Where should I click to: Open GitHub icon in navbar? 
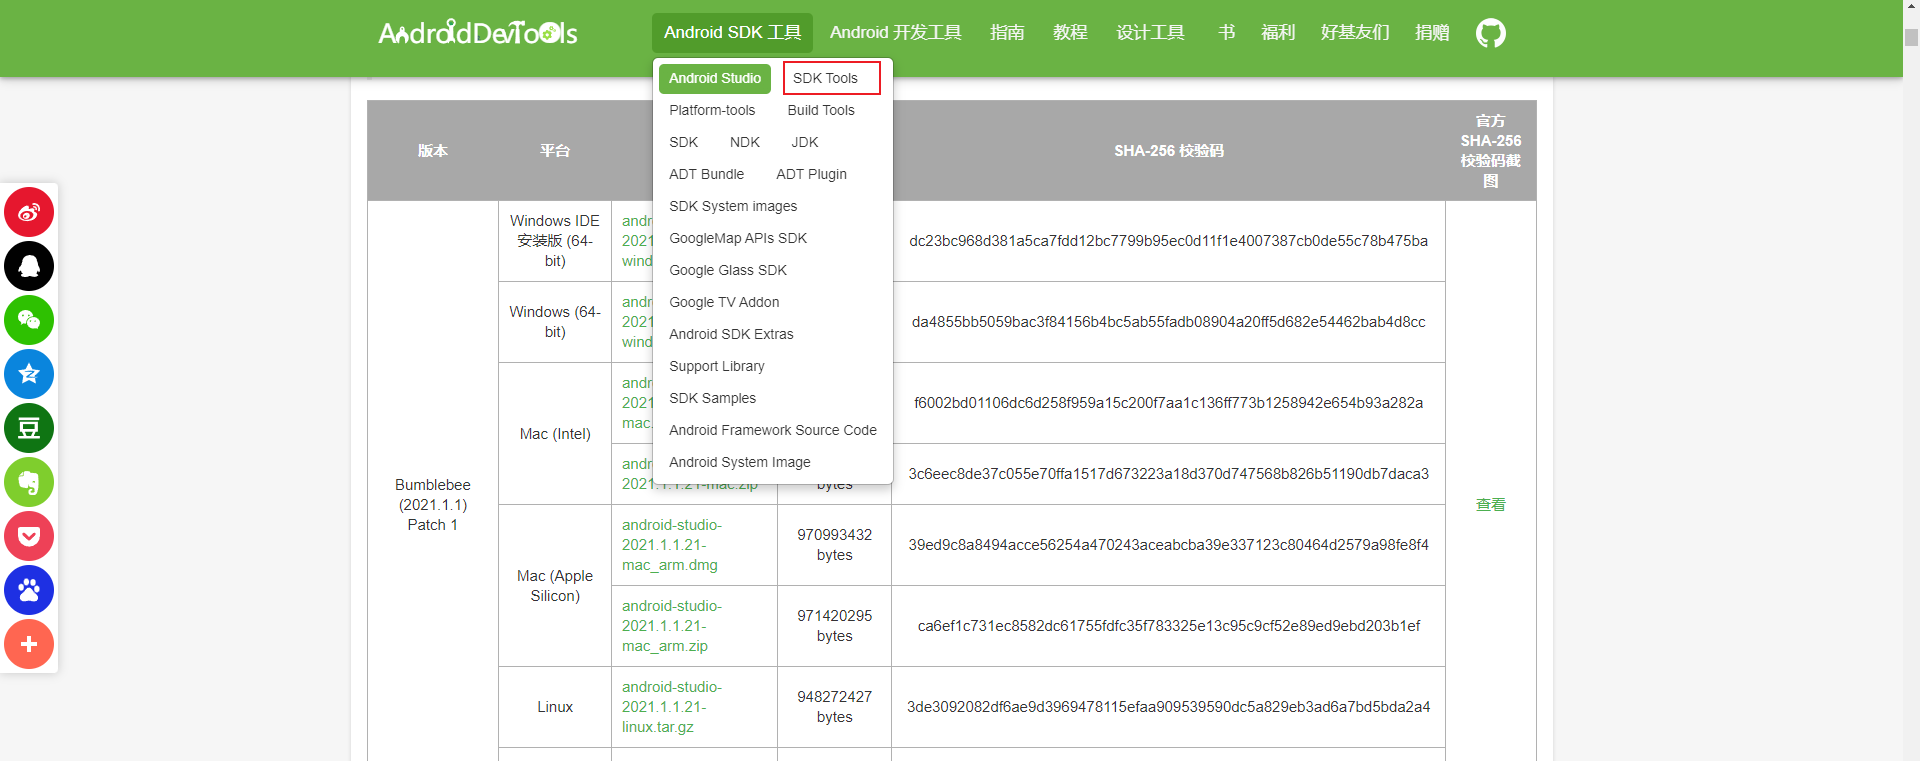(1490, 33)
